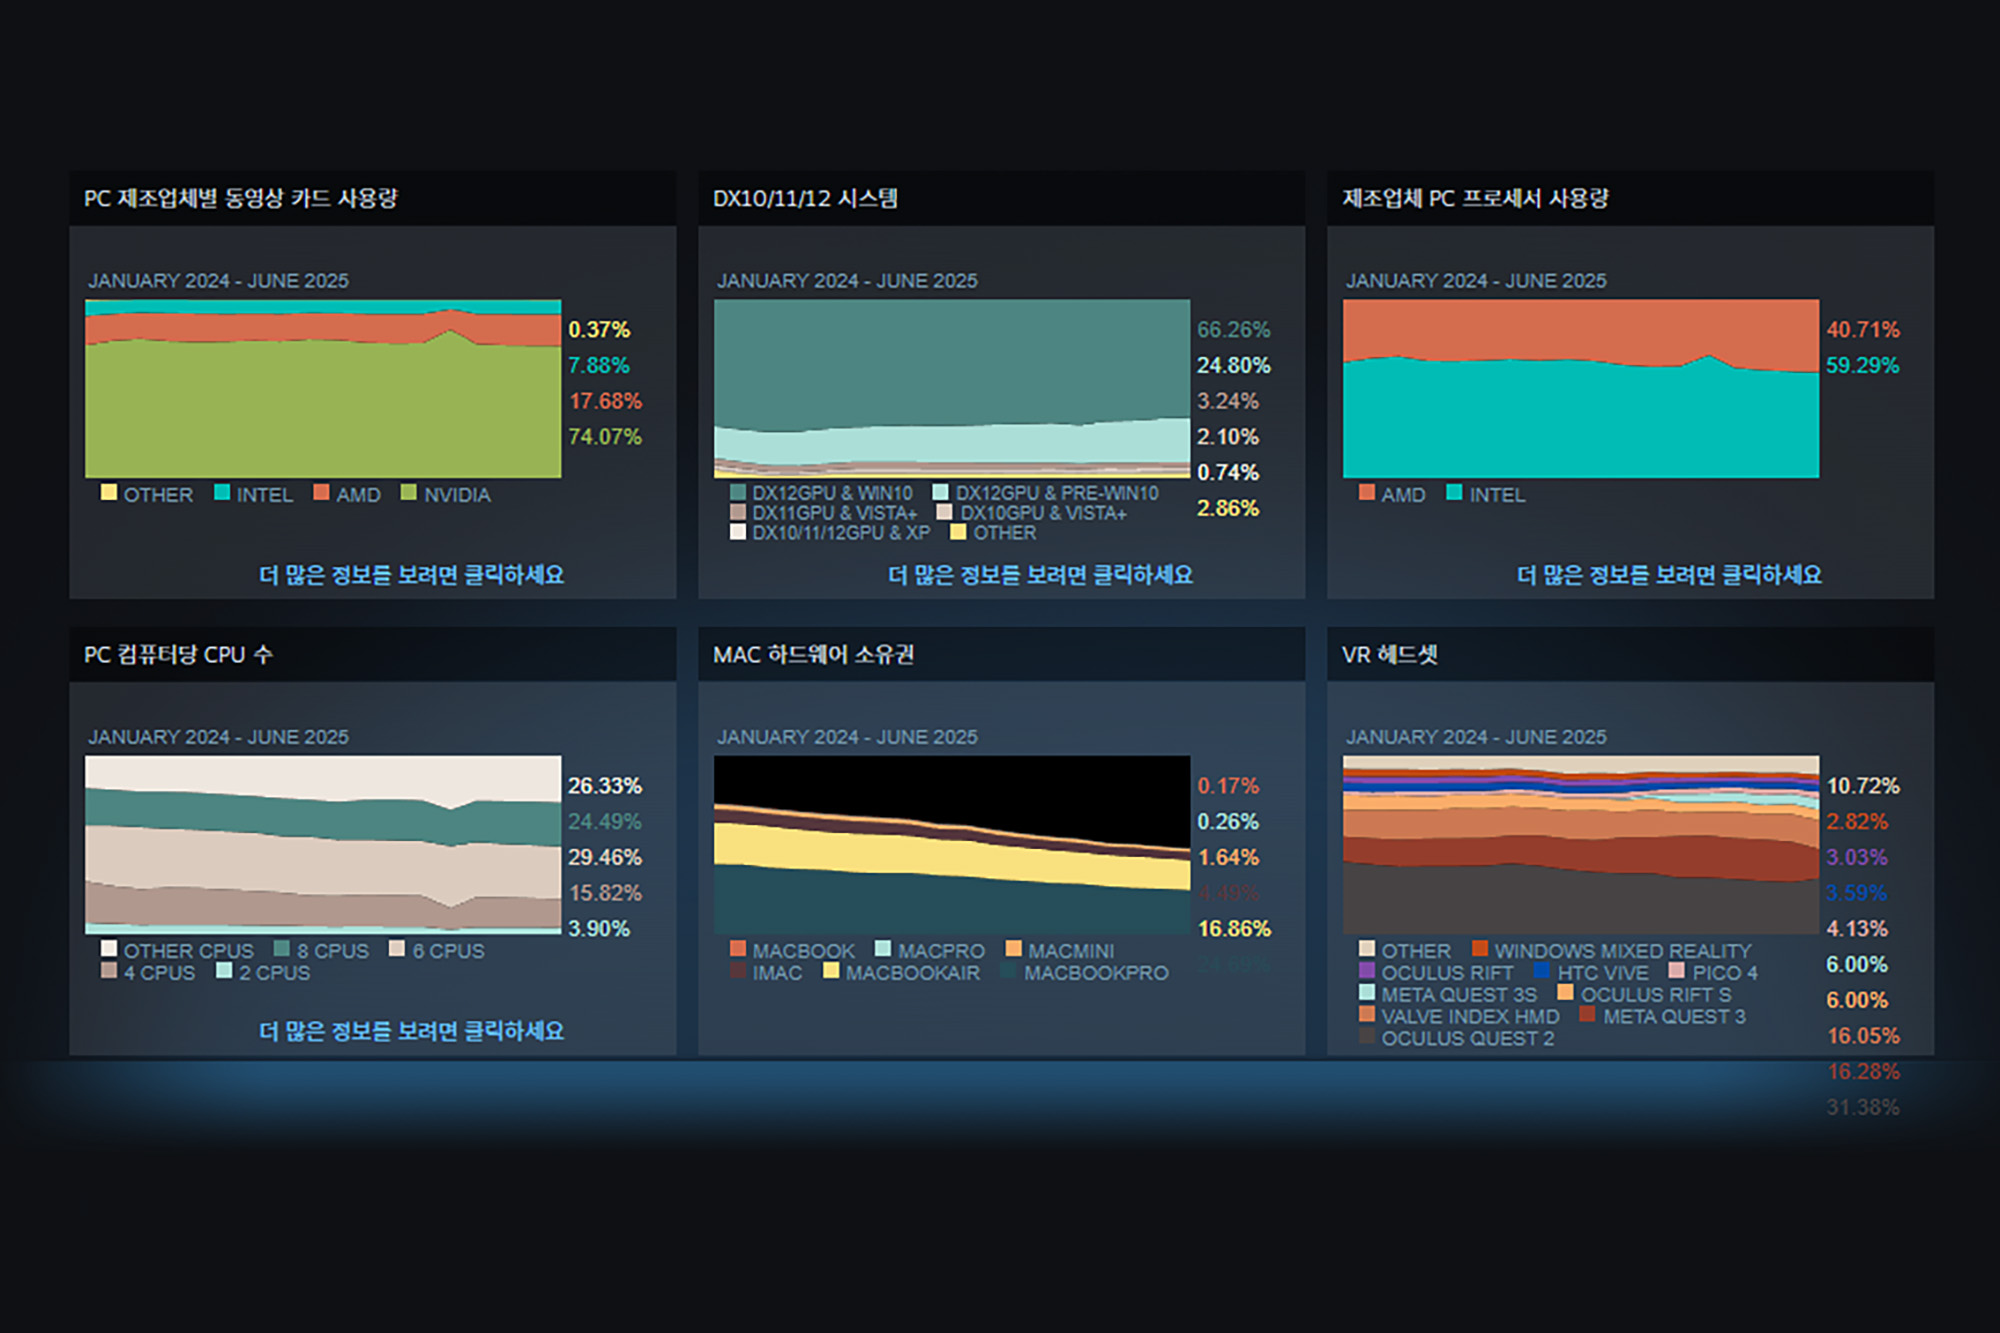Click the more info link under CPU count chart
Image resolution: width=2000 pixels, height=1333 pixels.
click(411, 1031)
